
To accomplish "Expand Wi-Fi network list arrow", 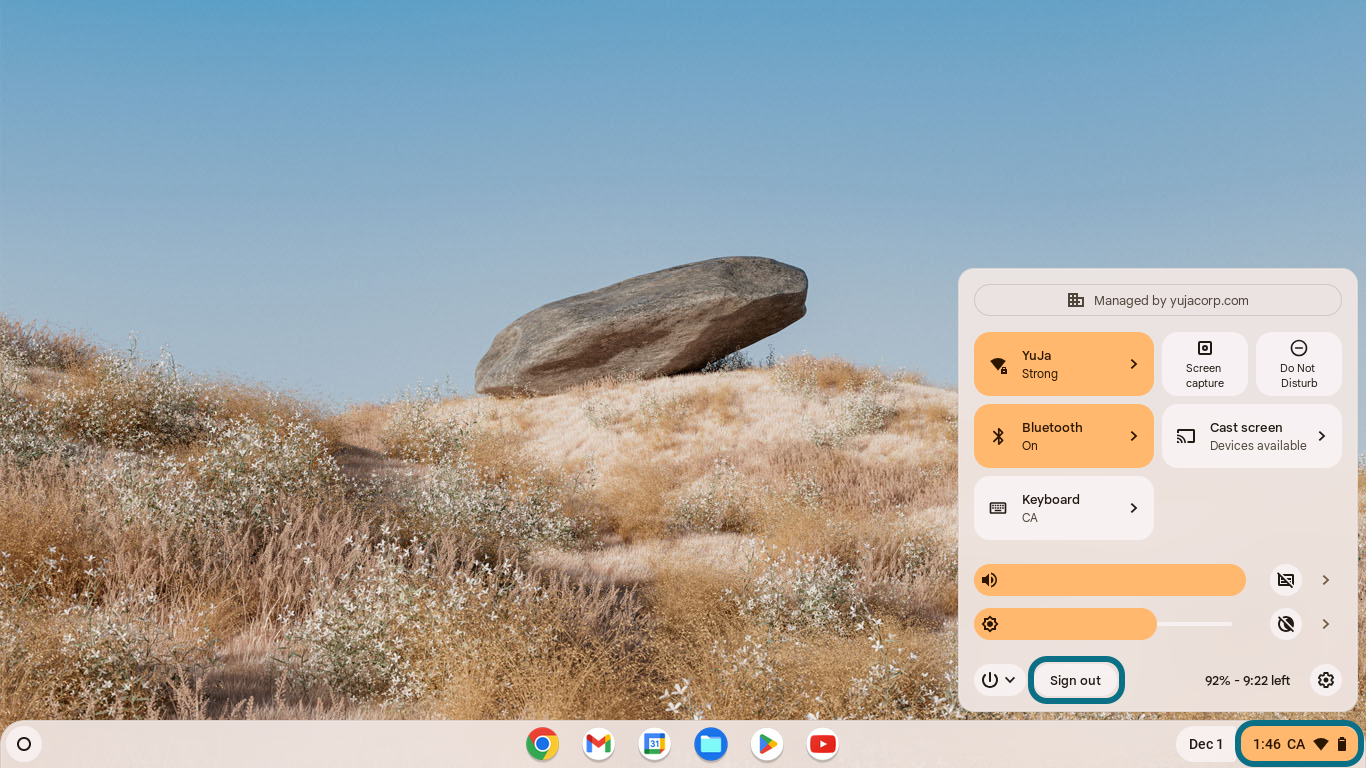I will click(x=1134, y=364).
